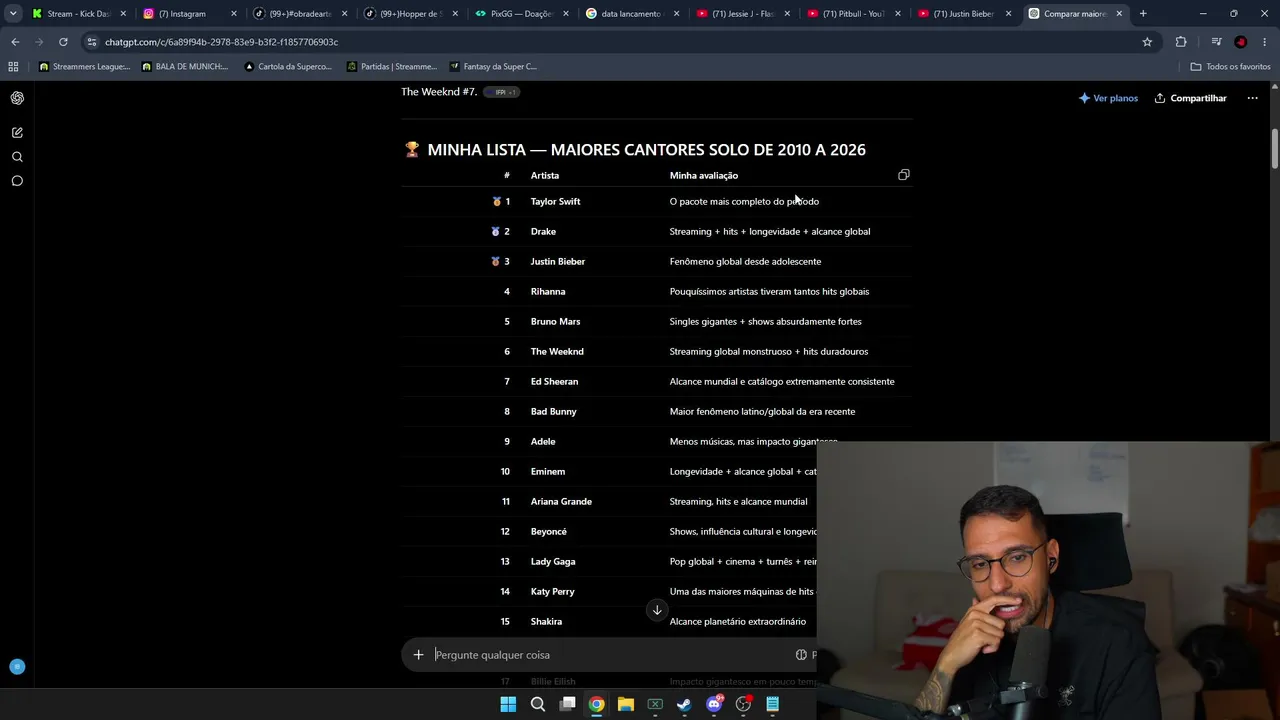Image resolution: width=1280 pixels, height=720 pixels.
Task: Open the Chrome apps grid in bookmarks bar
Action: (x=13, y=67)
